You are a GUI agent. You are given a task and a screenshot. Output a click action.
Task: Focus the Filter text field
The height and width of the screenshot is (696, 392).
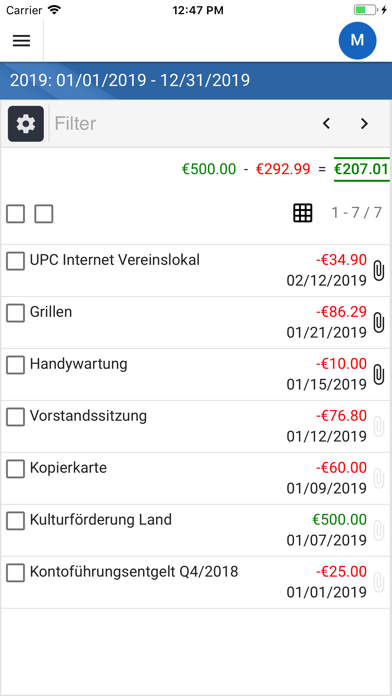coord(182,123)
